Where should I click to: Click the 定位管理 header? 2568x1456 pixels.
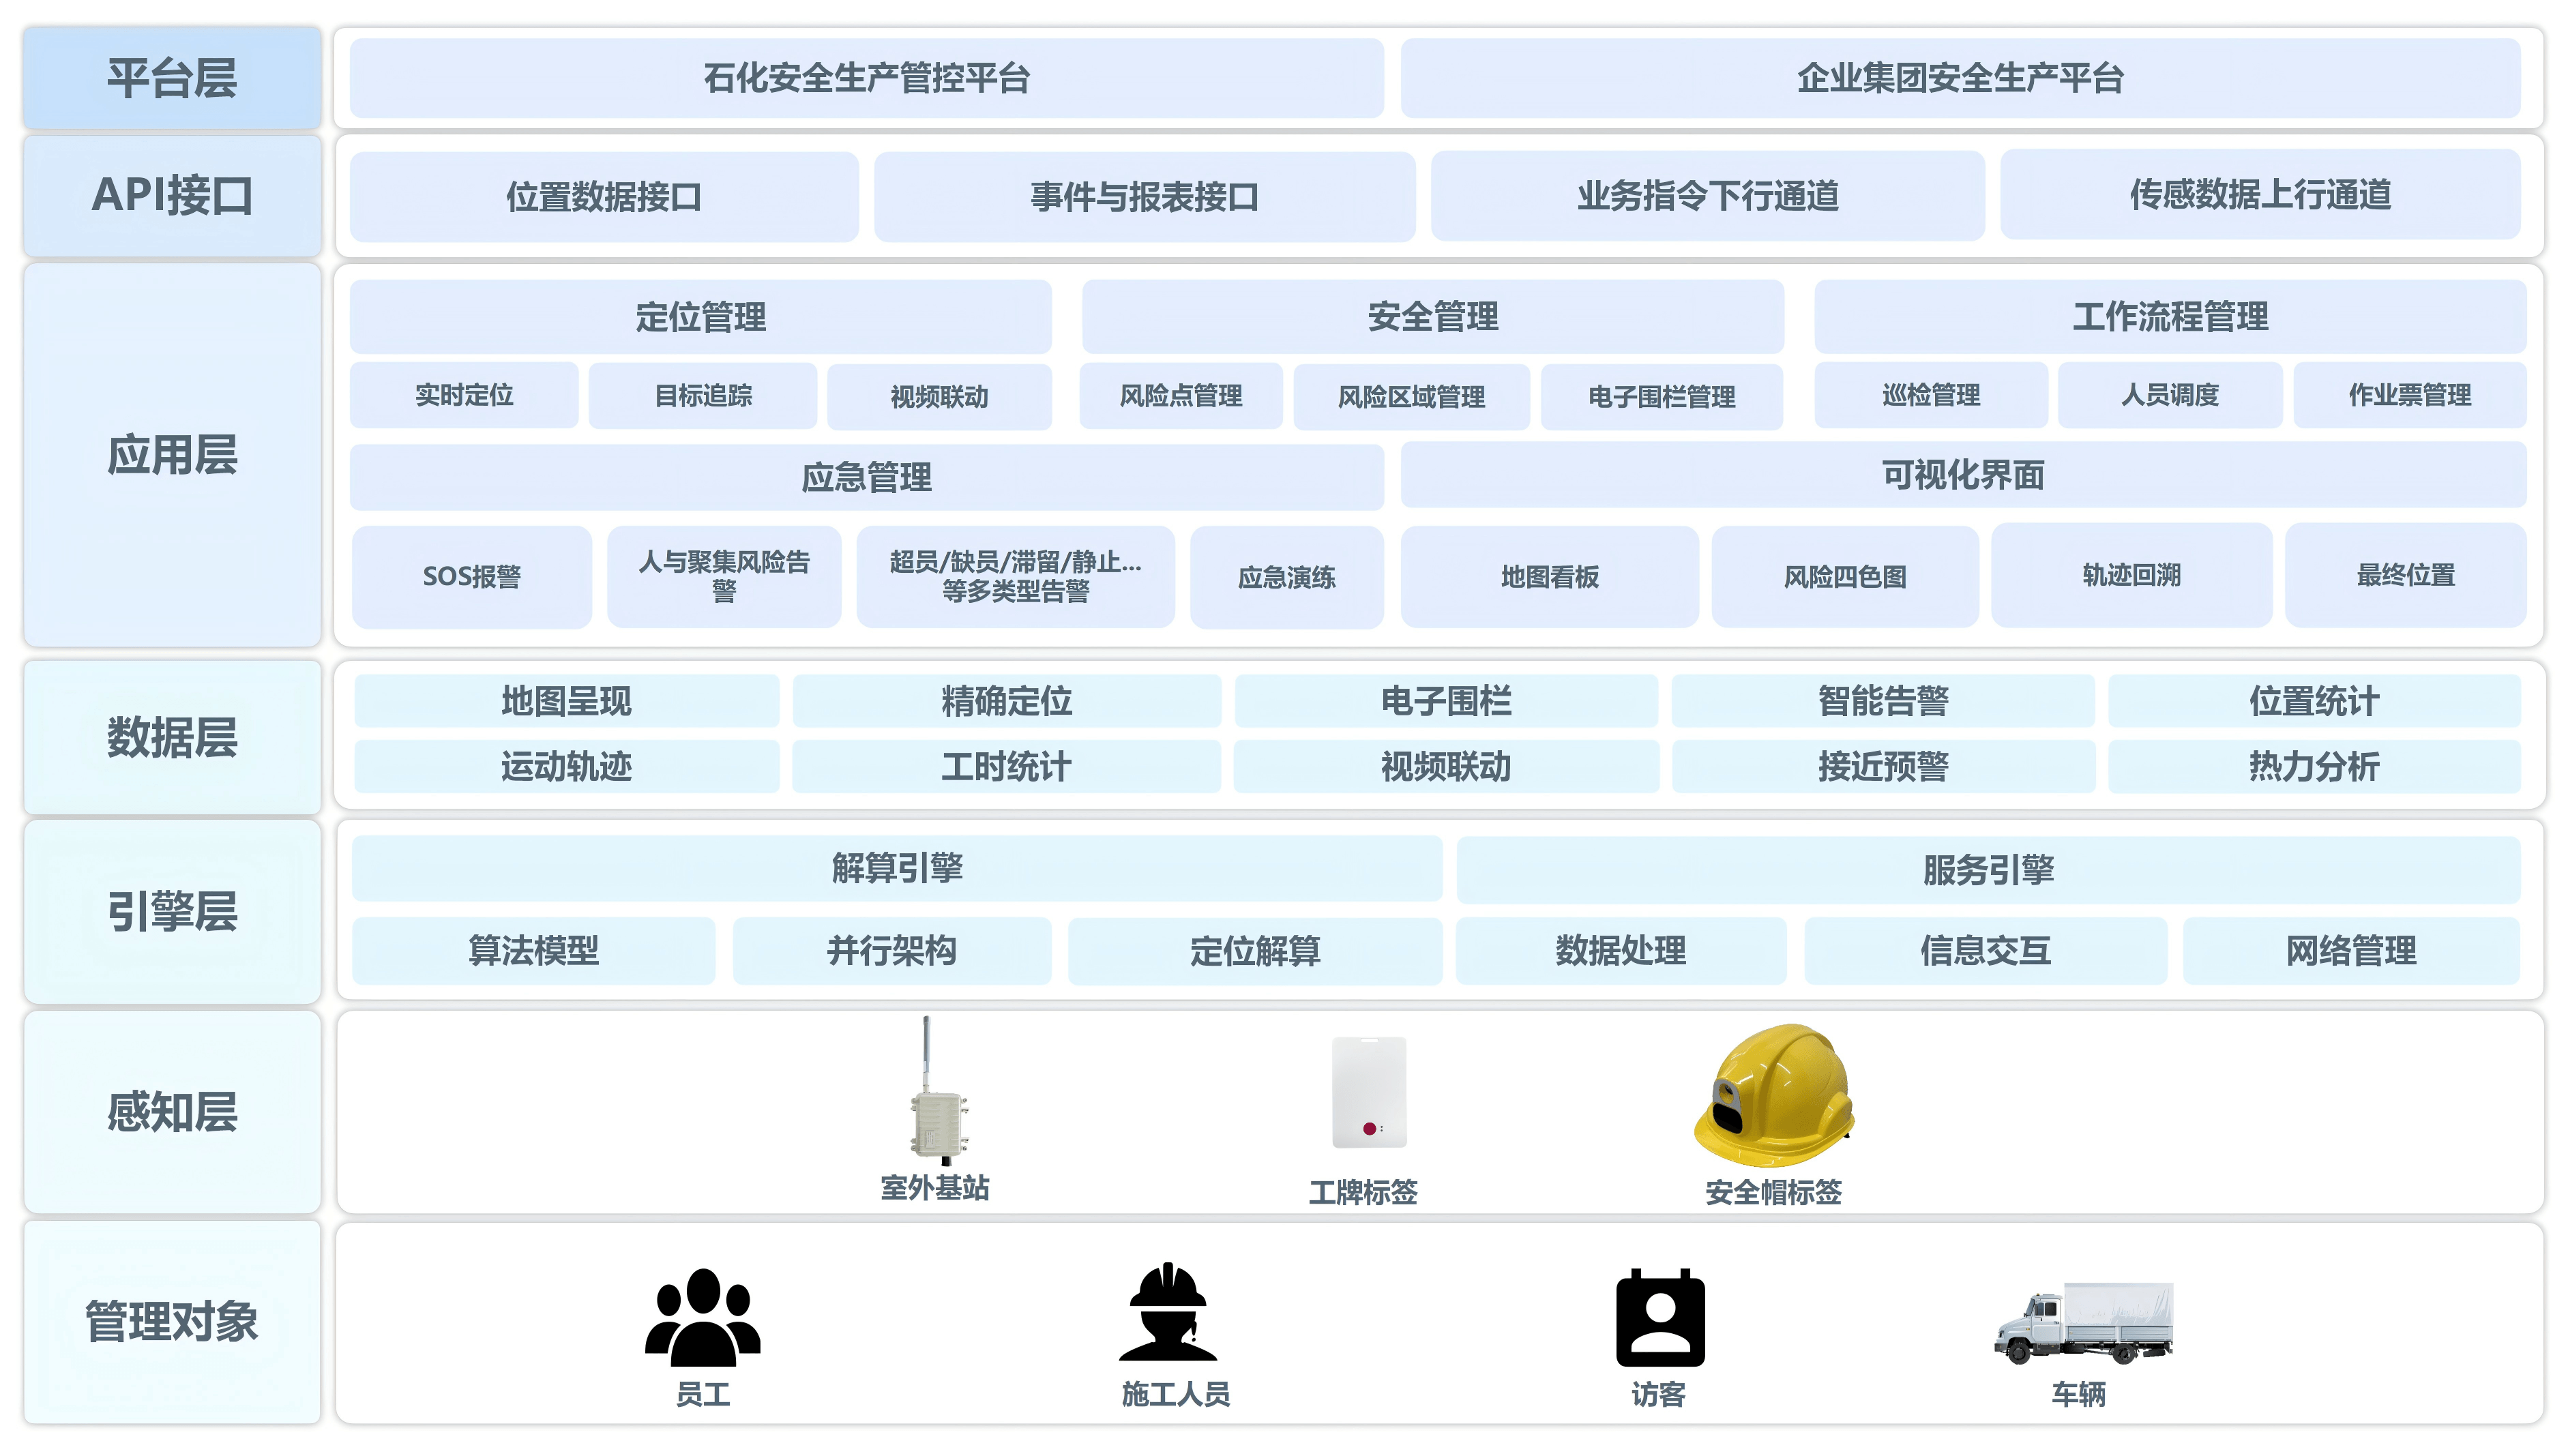[x=700, y=317]
